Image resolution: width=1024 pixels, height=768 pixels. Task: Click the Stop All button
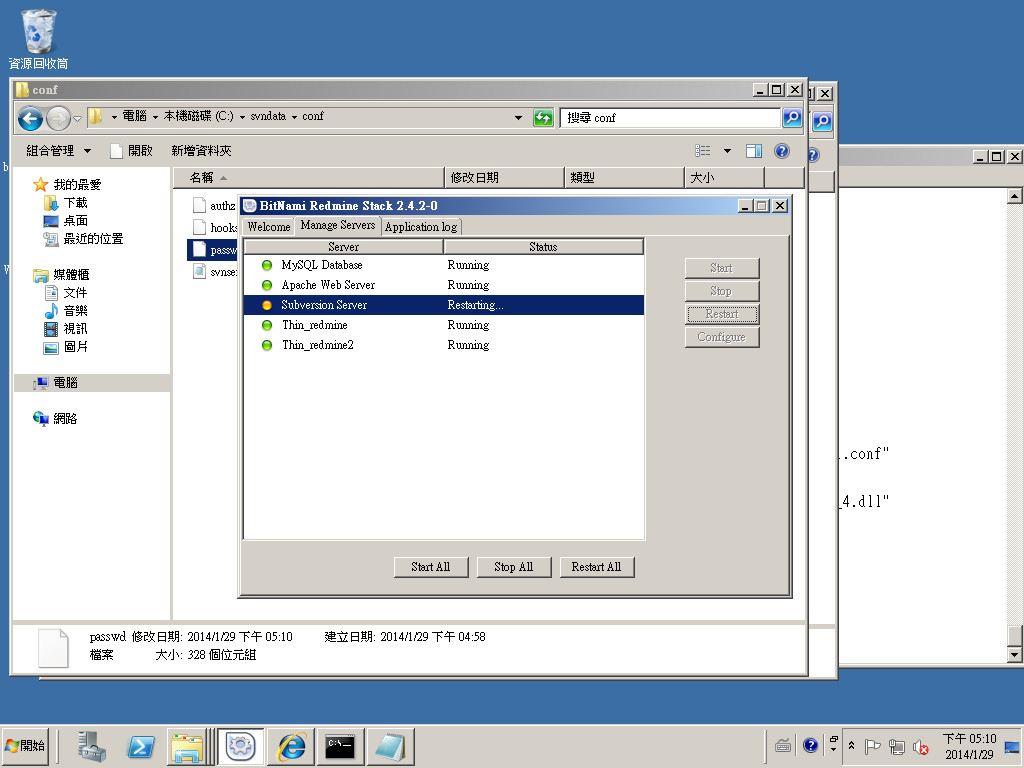coord(514,567)
